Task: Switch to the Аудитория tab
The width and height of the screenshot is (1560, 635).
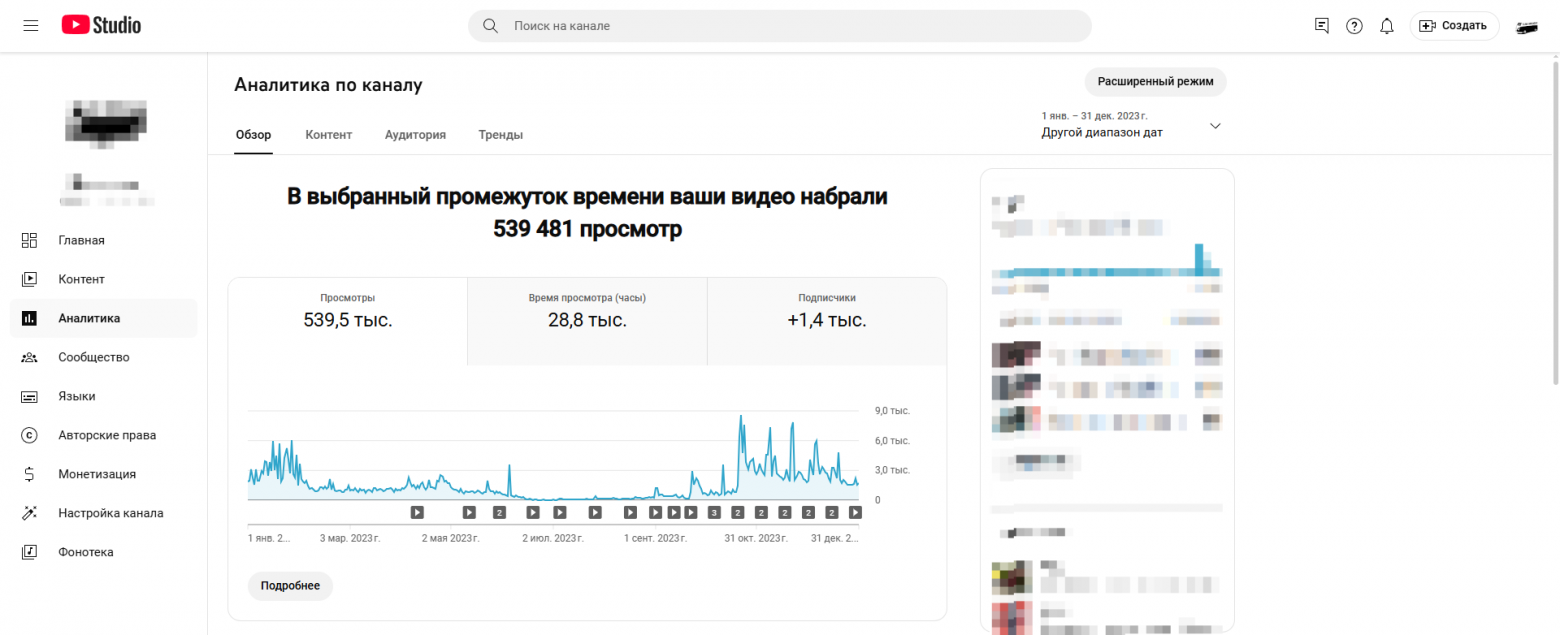Action: click(x=415, y=135)
